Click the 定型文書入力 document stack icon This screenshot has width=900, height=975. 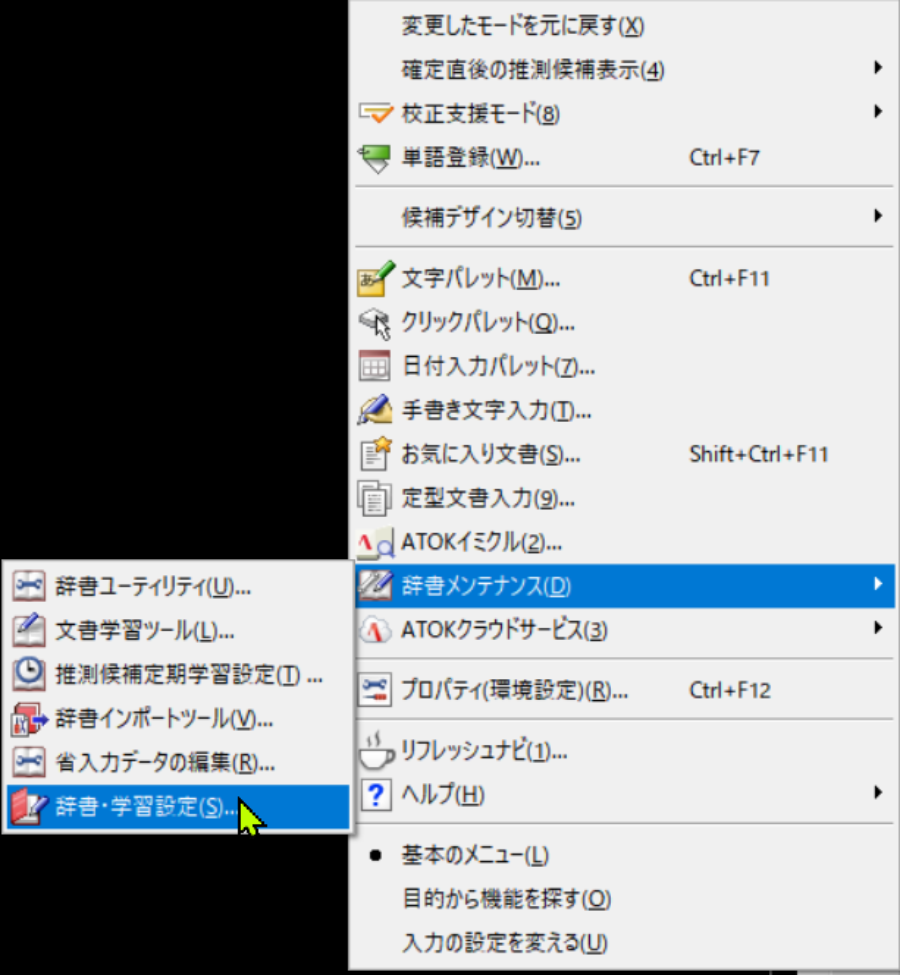click(375, 498)
